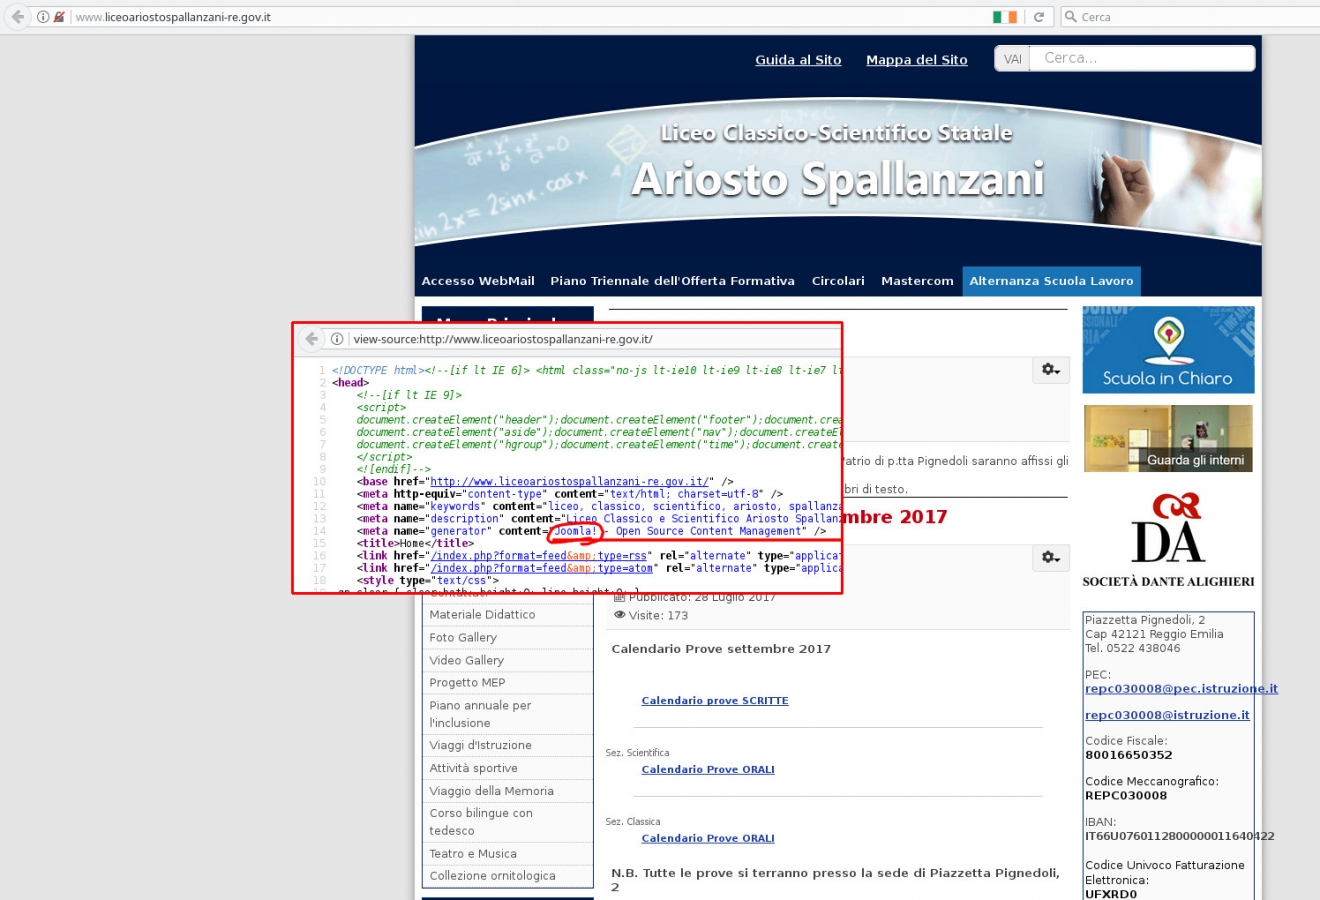
Task: Click the Italian flag icon in address bar
Action: click(1005, 17)
